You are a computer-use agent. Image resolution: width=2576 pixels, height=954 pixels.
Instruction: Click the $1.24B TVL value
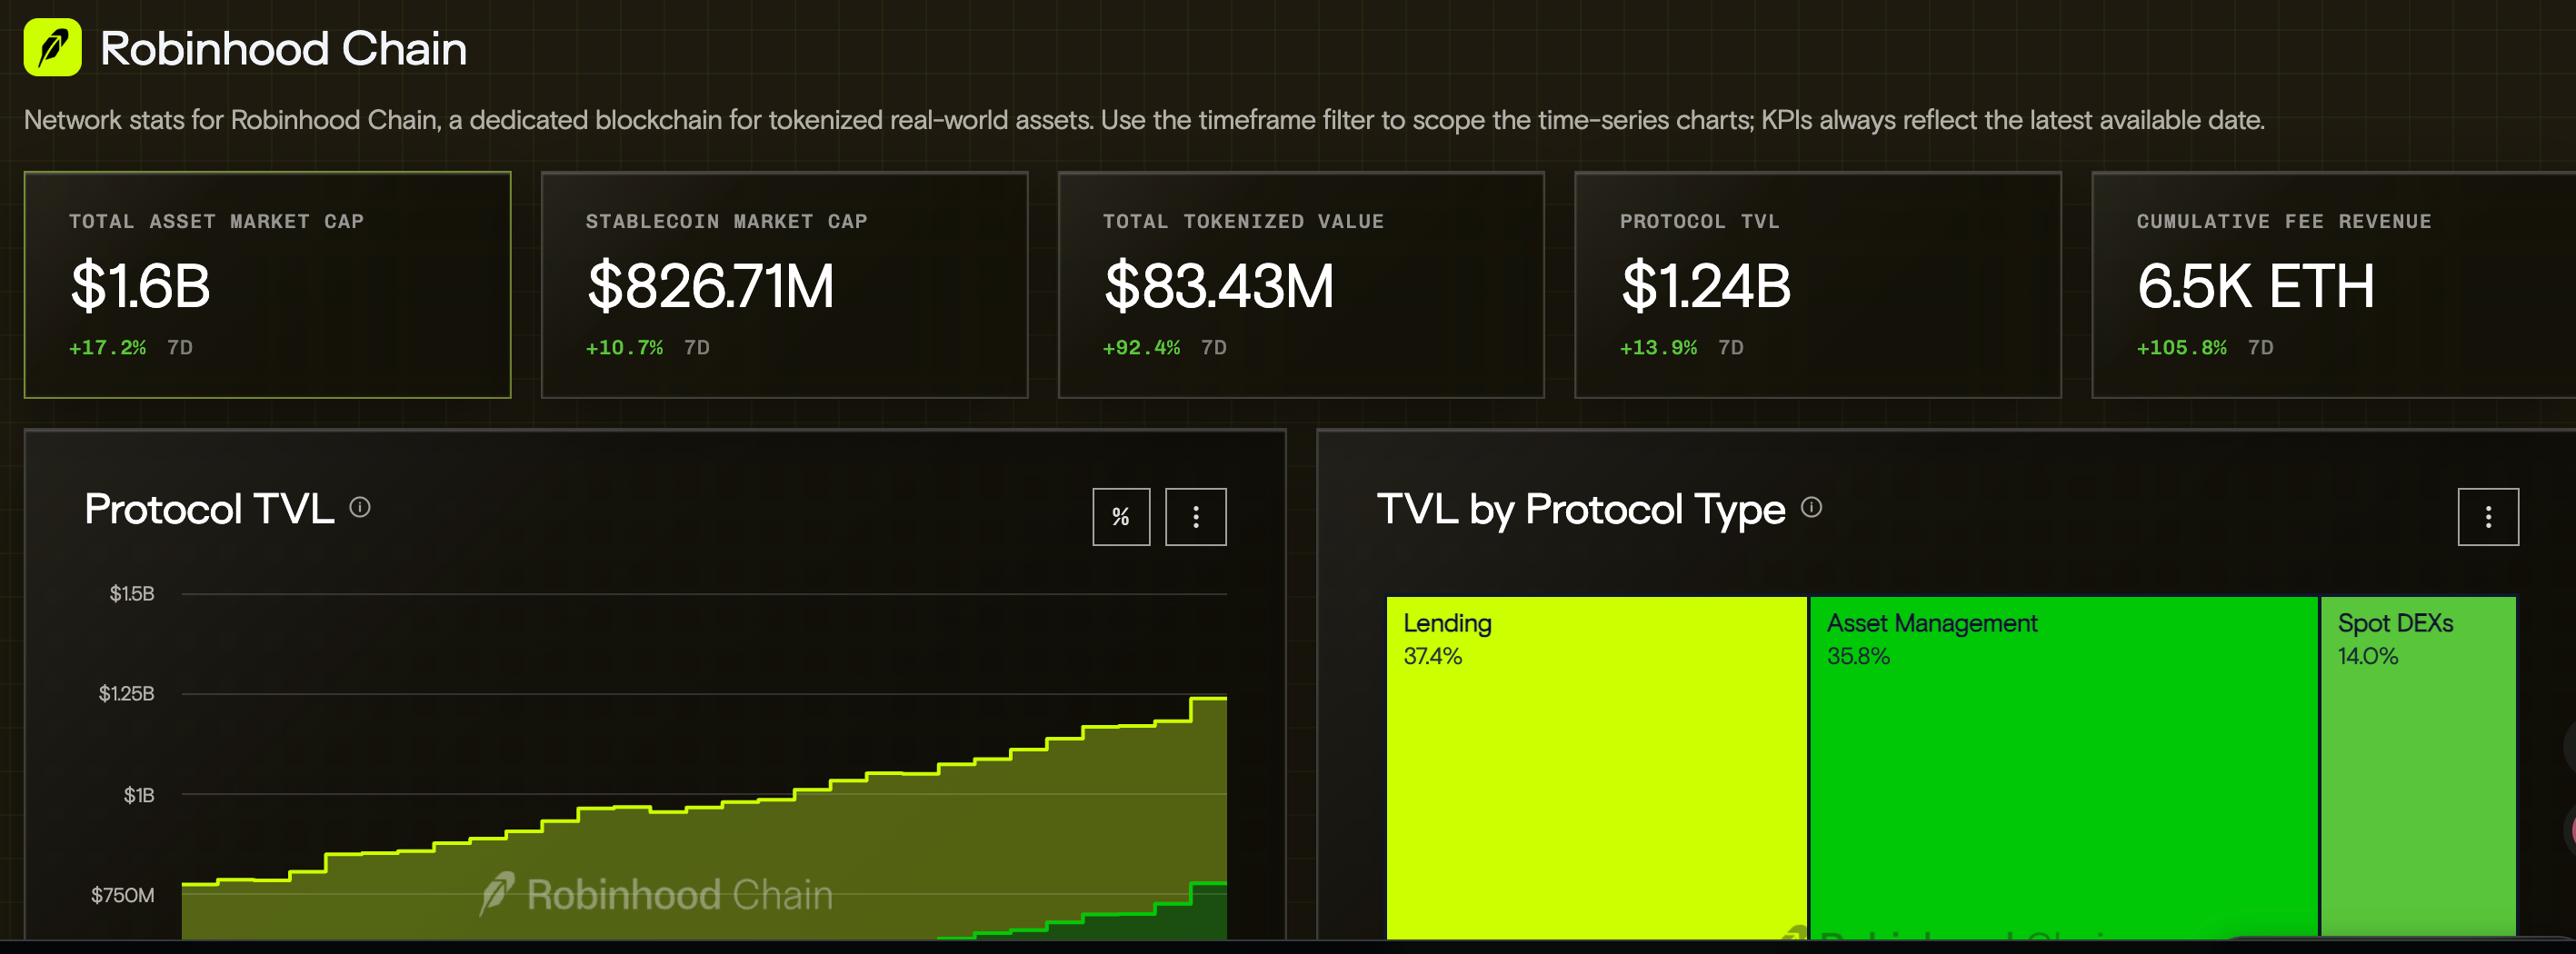click(x=1705, y=286)
